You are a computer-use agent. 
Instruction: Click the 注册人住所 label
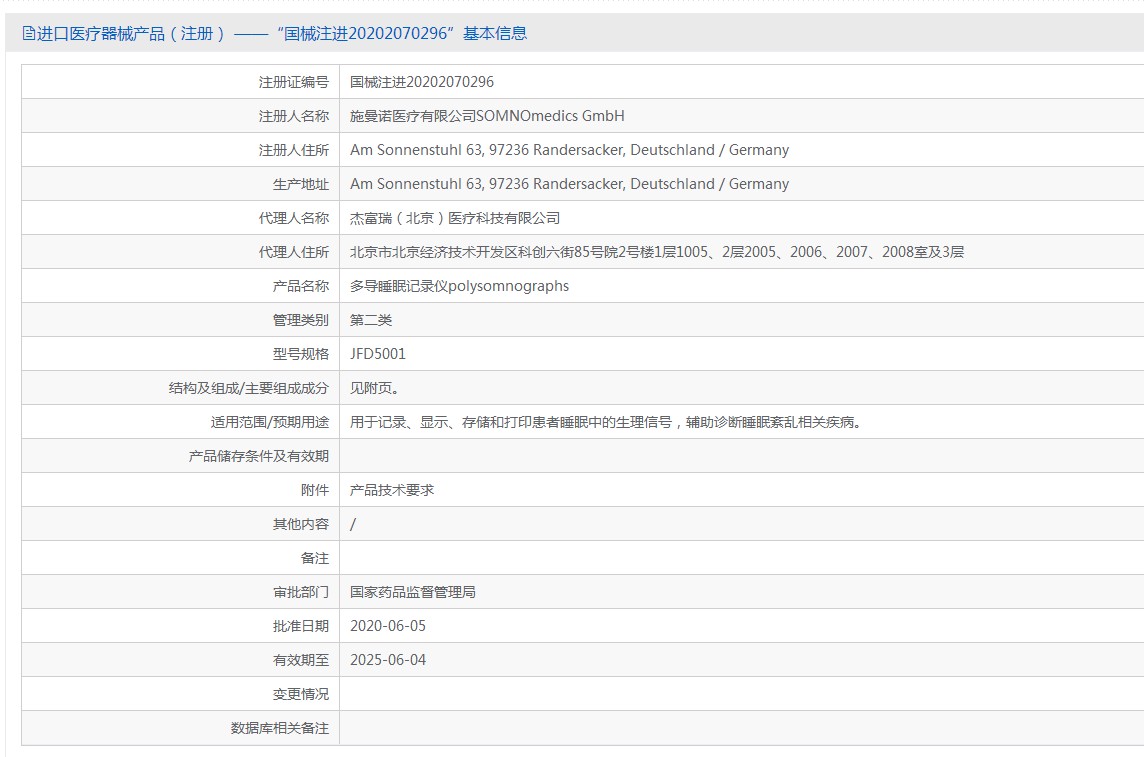(x=293, y=150)
